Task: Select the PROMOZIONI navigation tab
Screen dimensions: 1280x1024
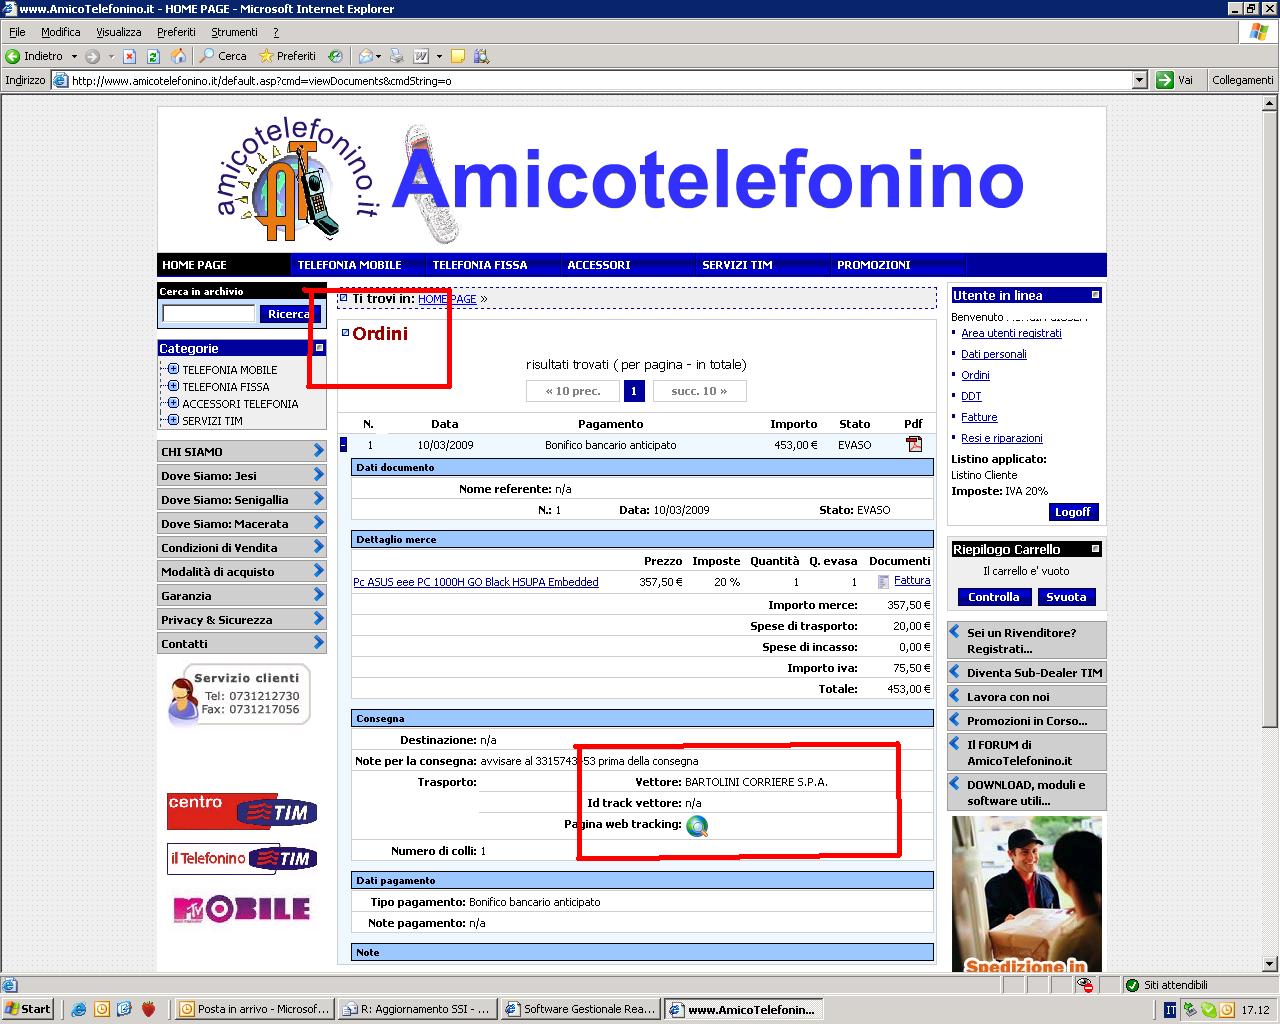Action: 874,265
